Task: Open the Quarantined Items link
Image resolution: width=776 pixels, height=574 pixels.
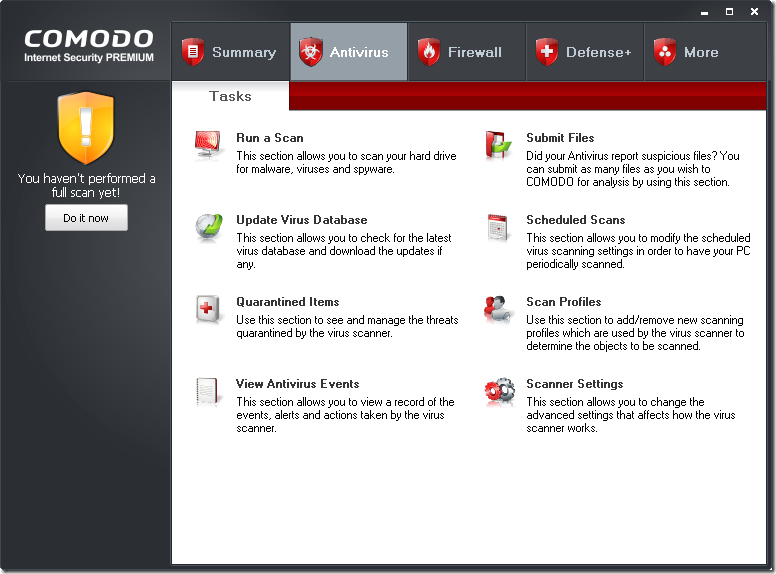Action: [x=288, y=302]
